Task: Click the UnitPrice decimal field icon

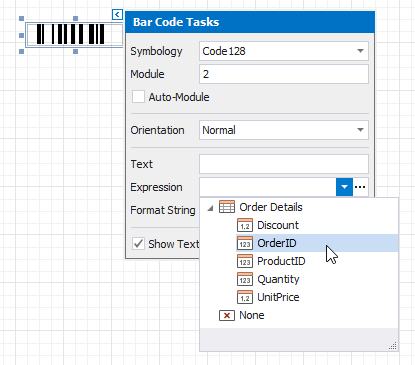Action: pos(245,297)
